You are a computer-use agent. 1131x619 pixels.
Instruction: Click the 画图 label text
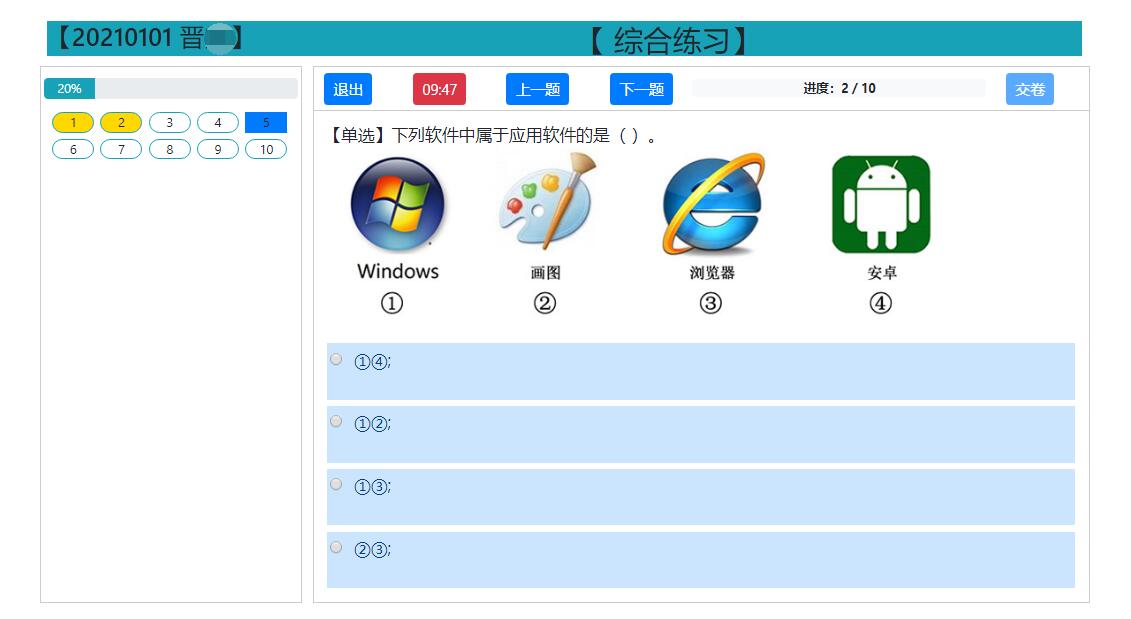[545, 273]
